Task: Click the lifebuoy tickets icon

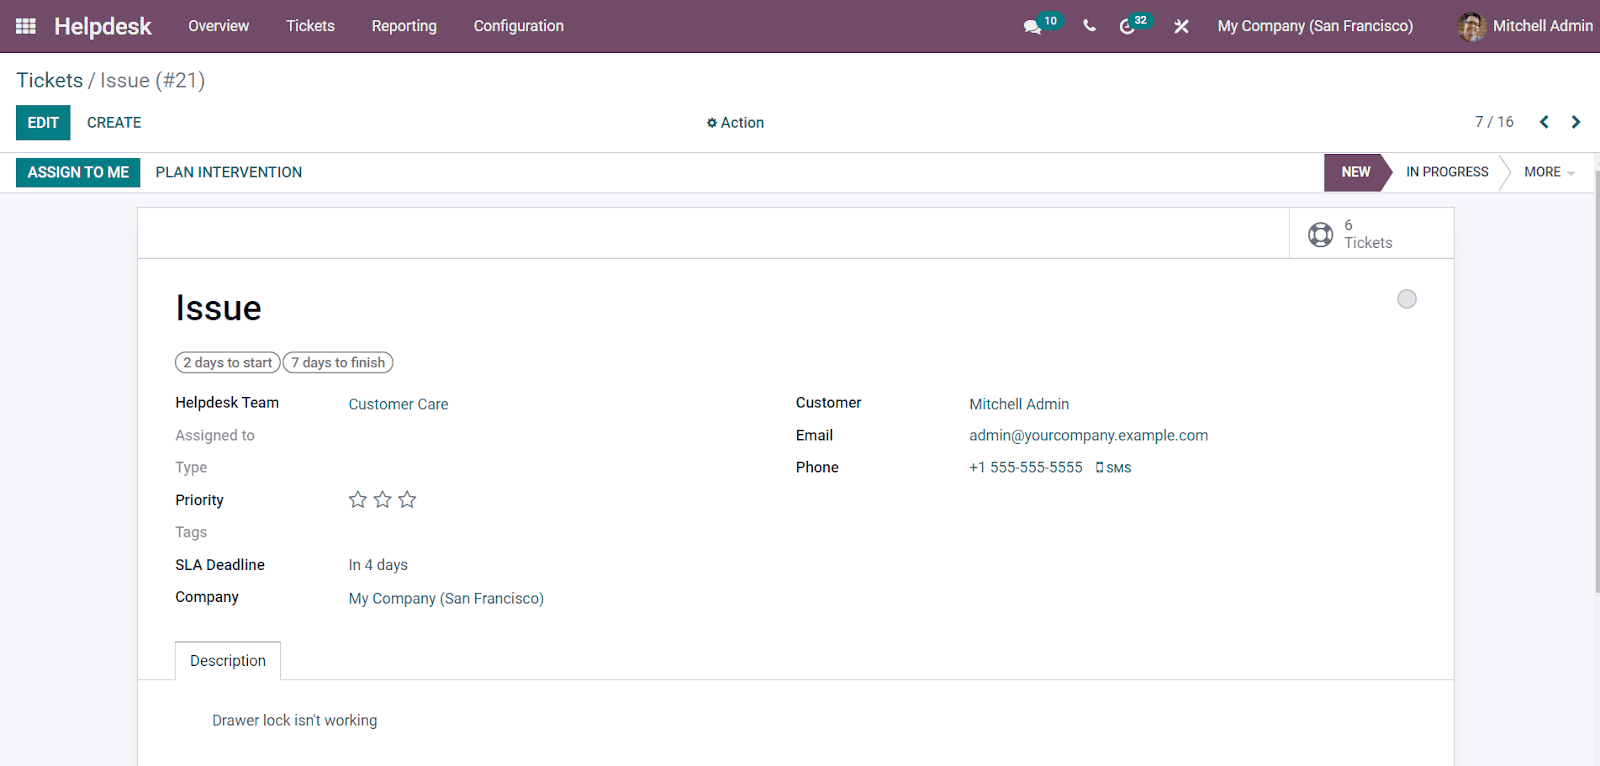Action: tap(1321, 234)
